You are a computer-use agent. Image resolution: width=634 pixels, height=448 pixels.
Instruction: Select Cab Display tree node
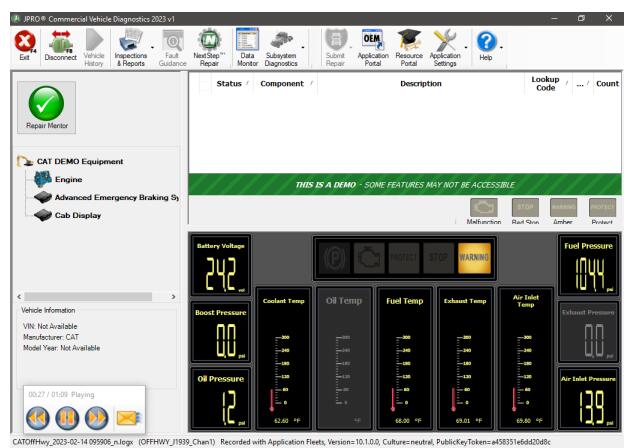pyautogui.click(x=68, y=215)
